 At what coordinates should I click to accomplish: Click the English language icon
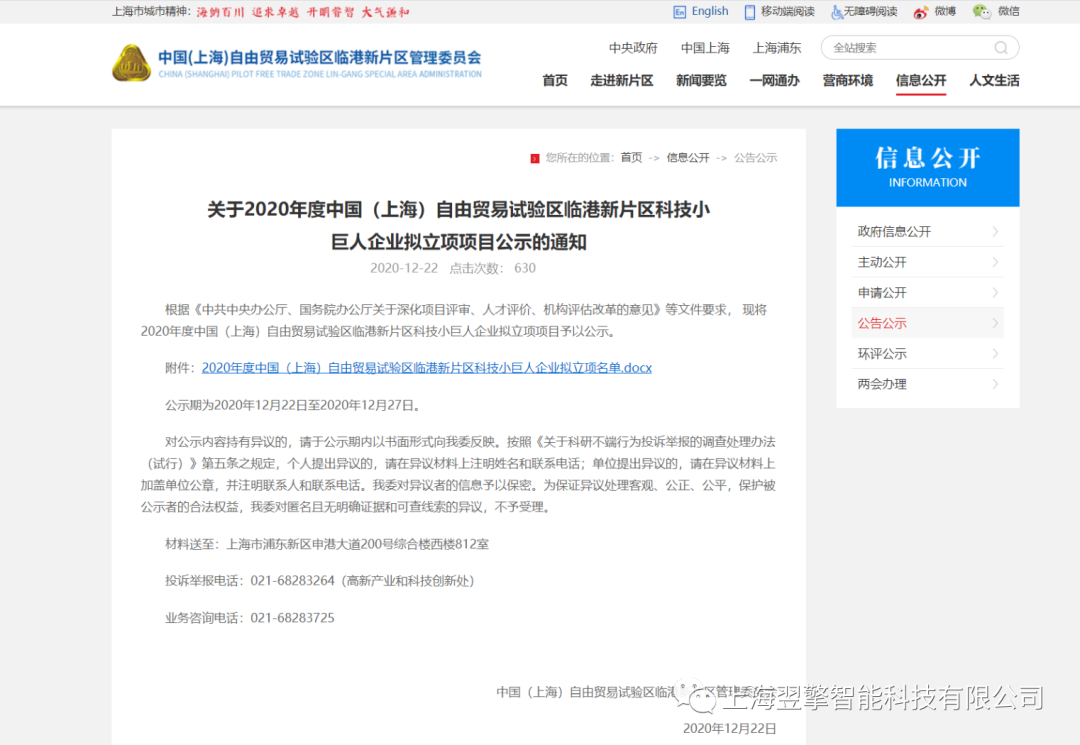coord(680,12)
